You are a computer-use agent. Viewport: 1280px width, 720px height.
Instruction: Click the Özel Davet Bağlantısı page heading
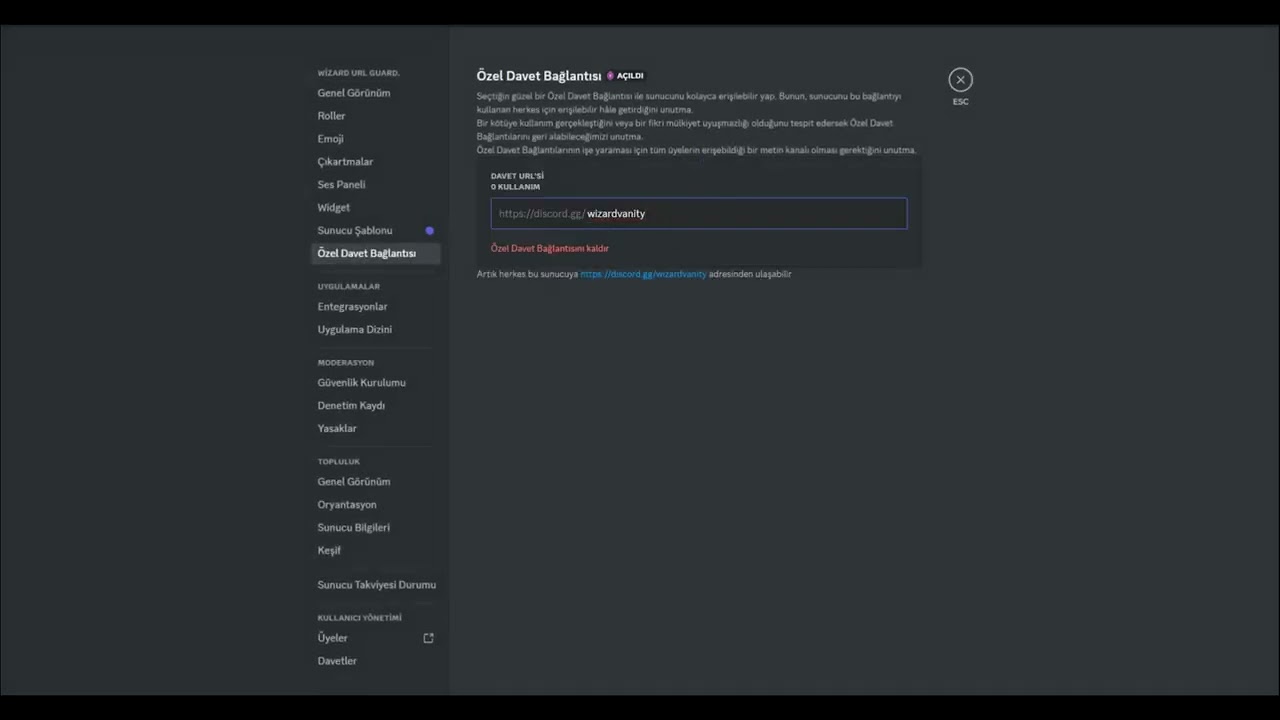(x=539, y=76)
